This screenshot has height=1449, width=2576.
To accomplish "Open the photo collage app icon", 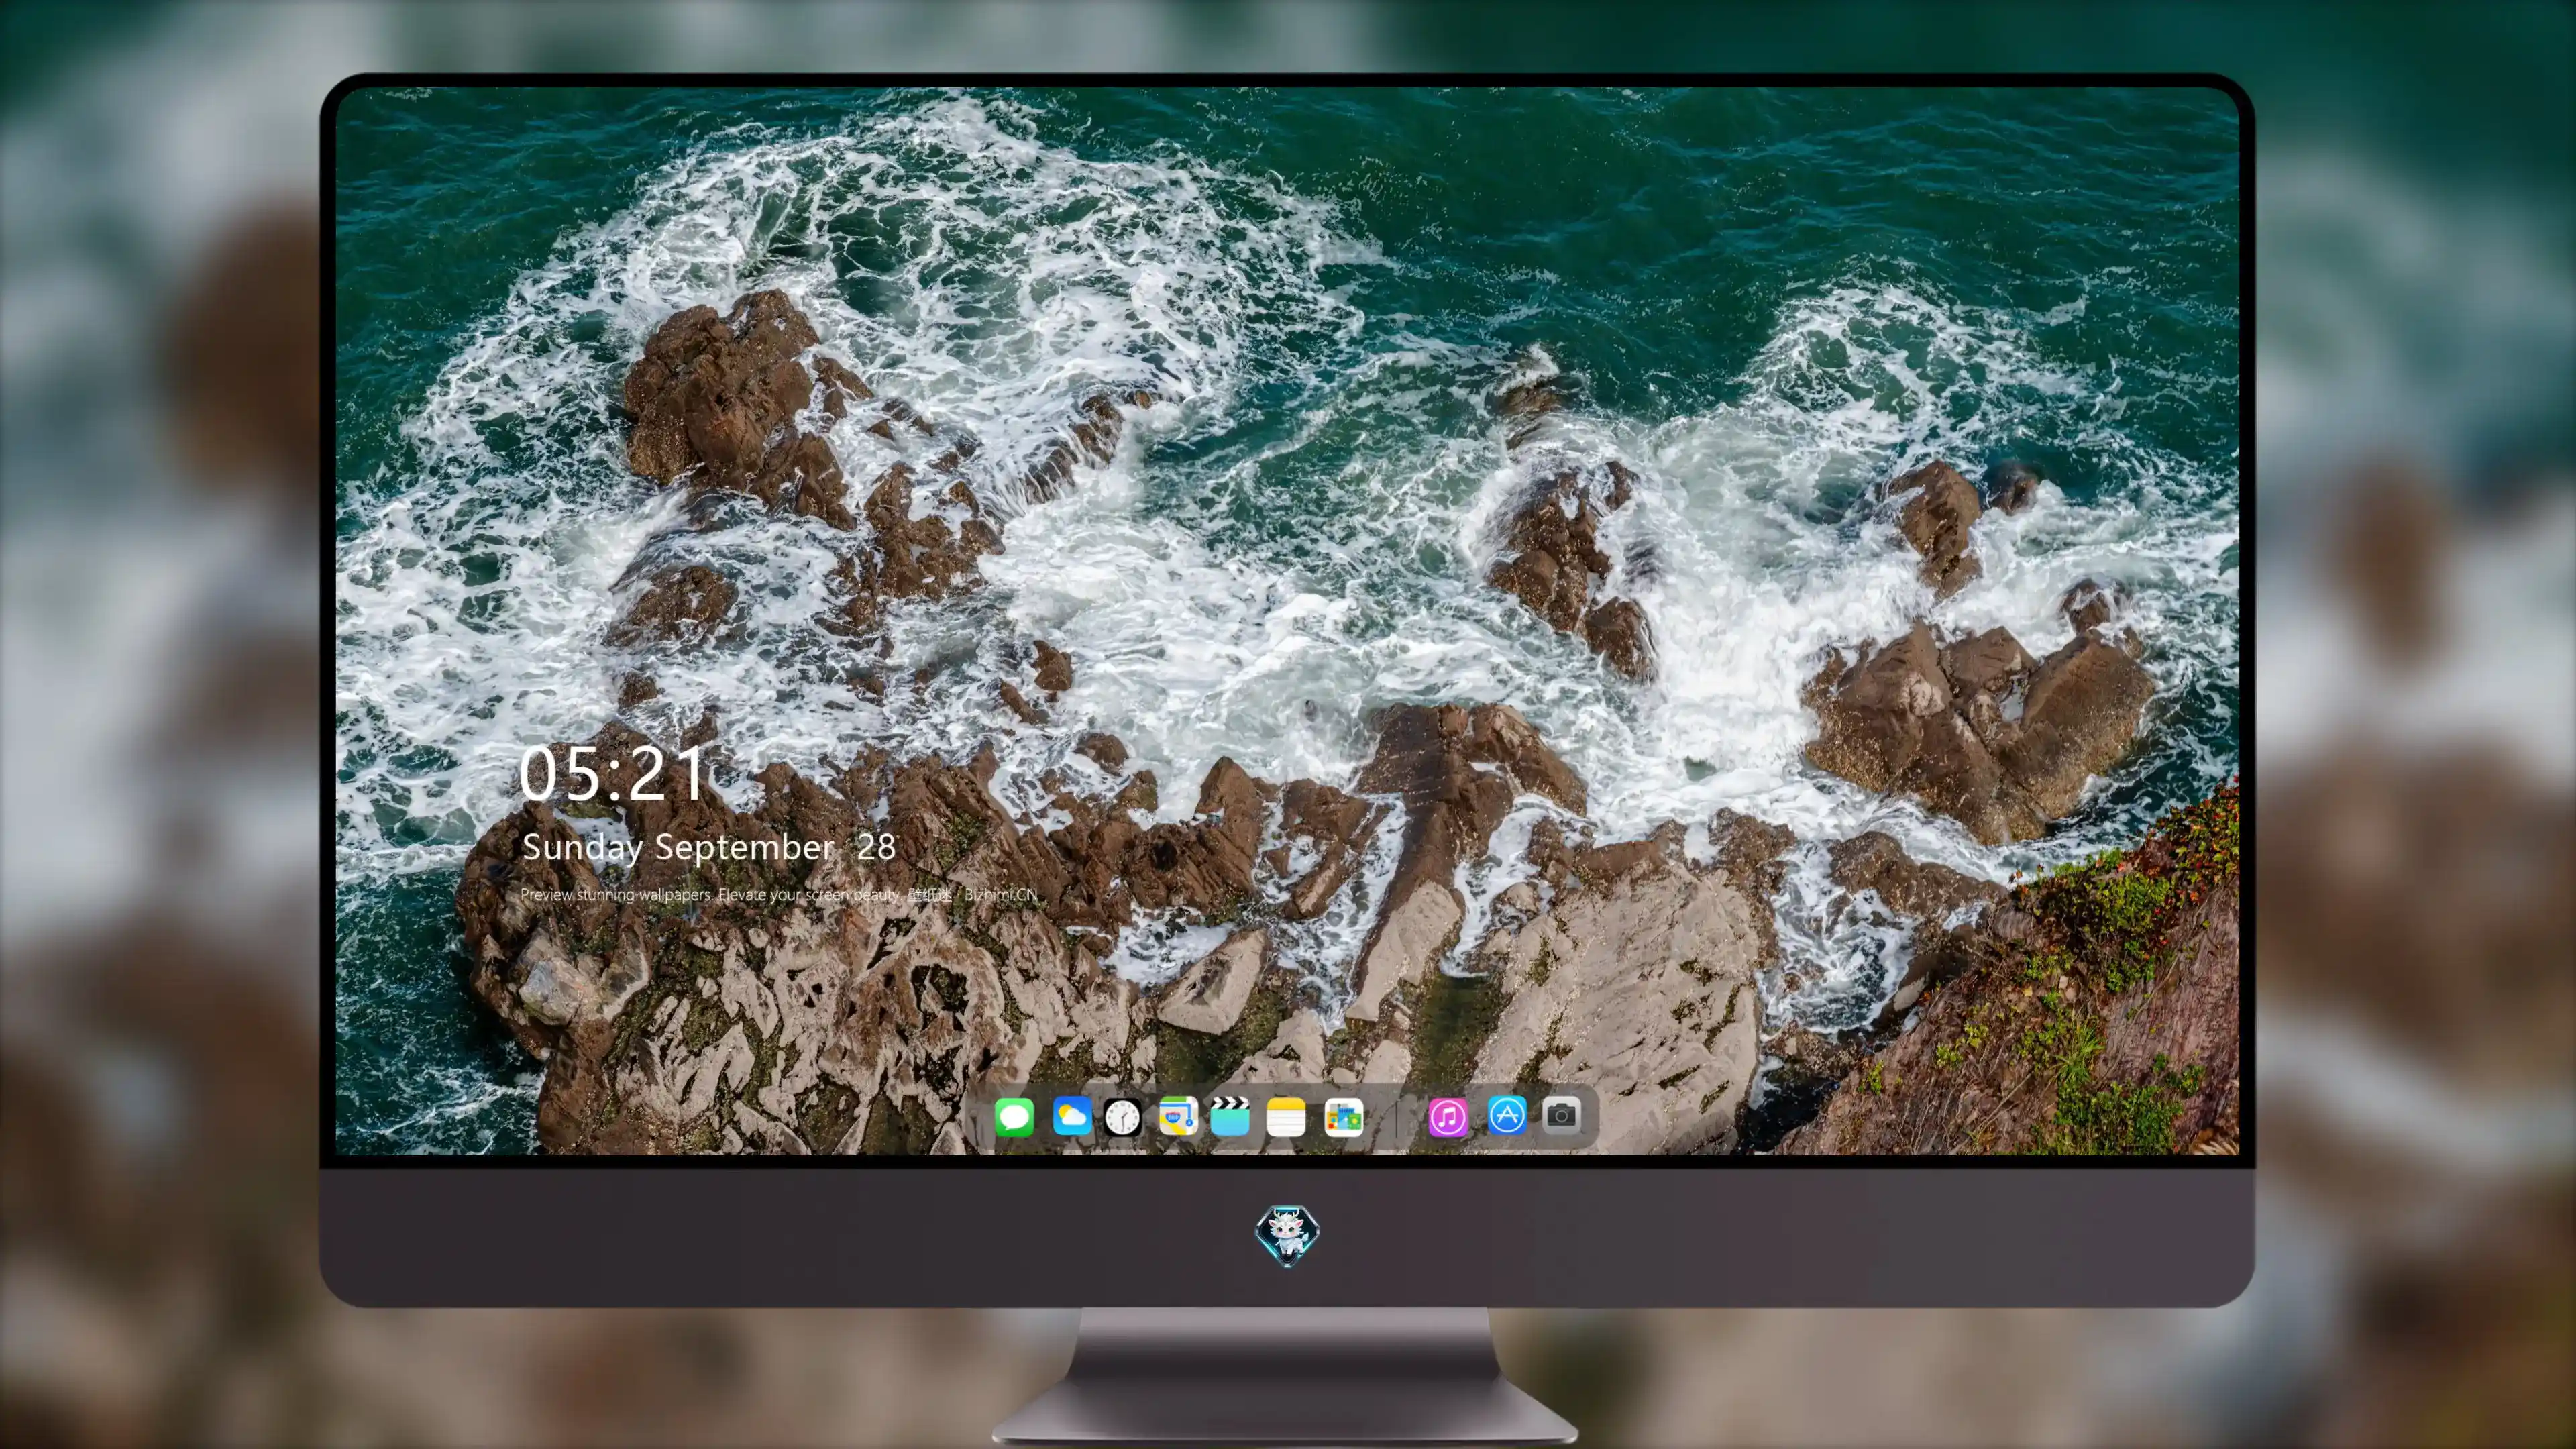I will (x=1343, y=1117).
